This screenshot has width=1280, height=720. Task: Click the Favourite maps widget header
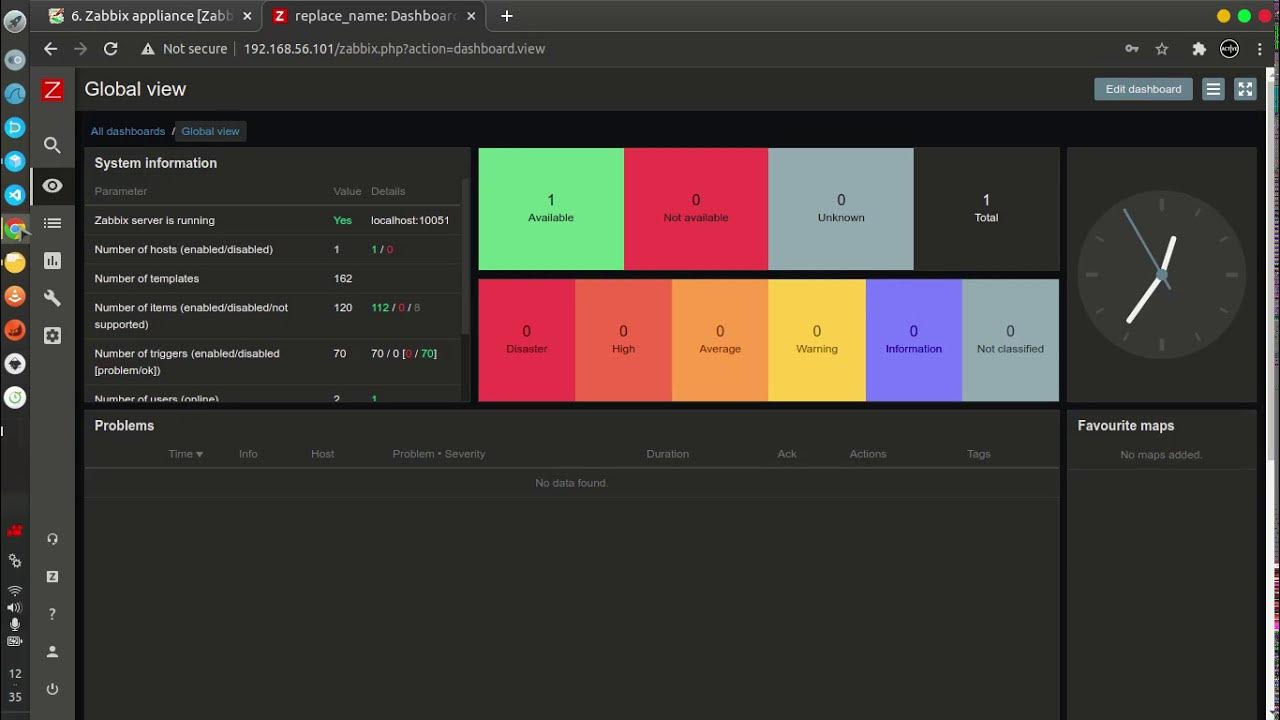pyautogui.click(x=1126, y=425)
